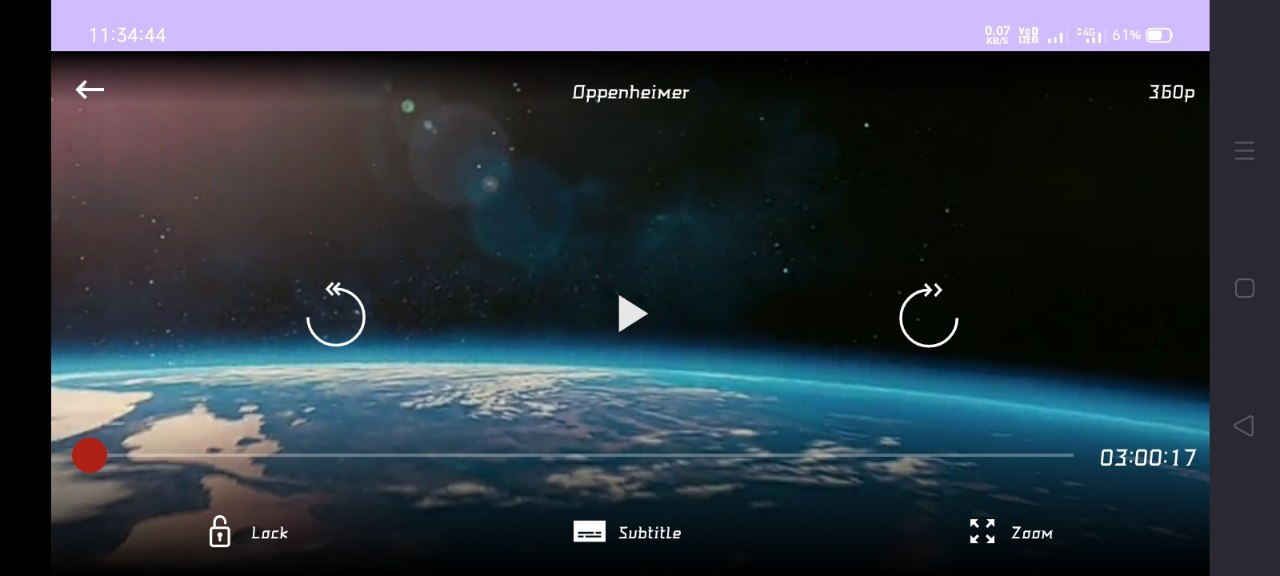Tap the back arrow to exit player

pyautogui.click(x=90, y=90)
